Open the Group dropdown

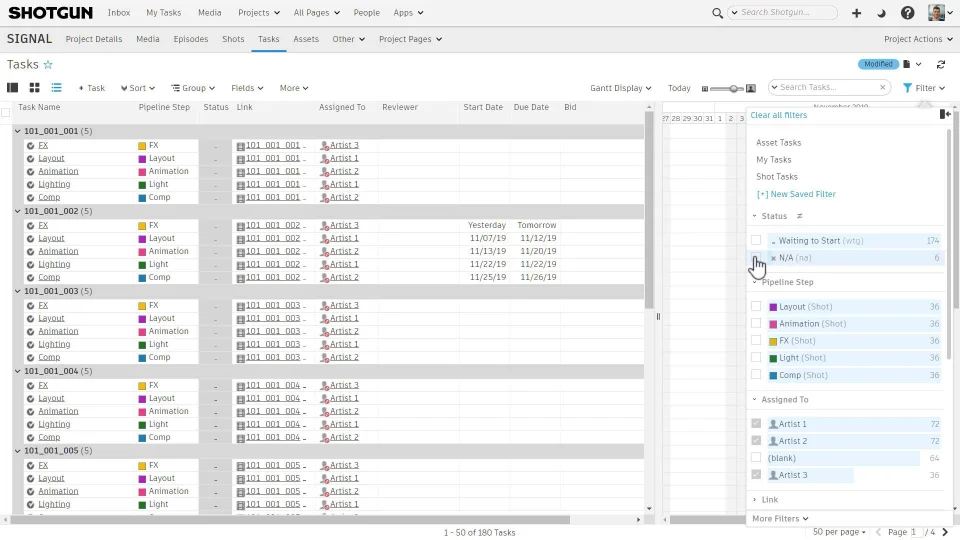tap(193, 88)
